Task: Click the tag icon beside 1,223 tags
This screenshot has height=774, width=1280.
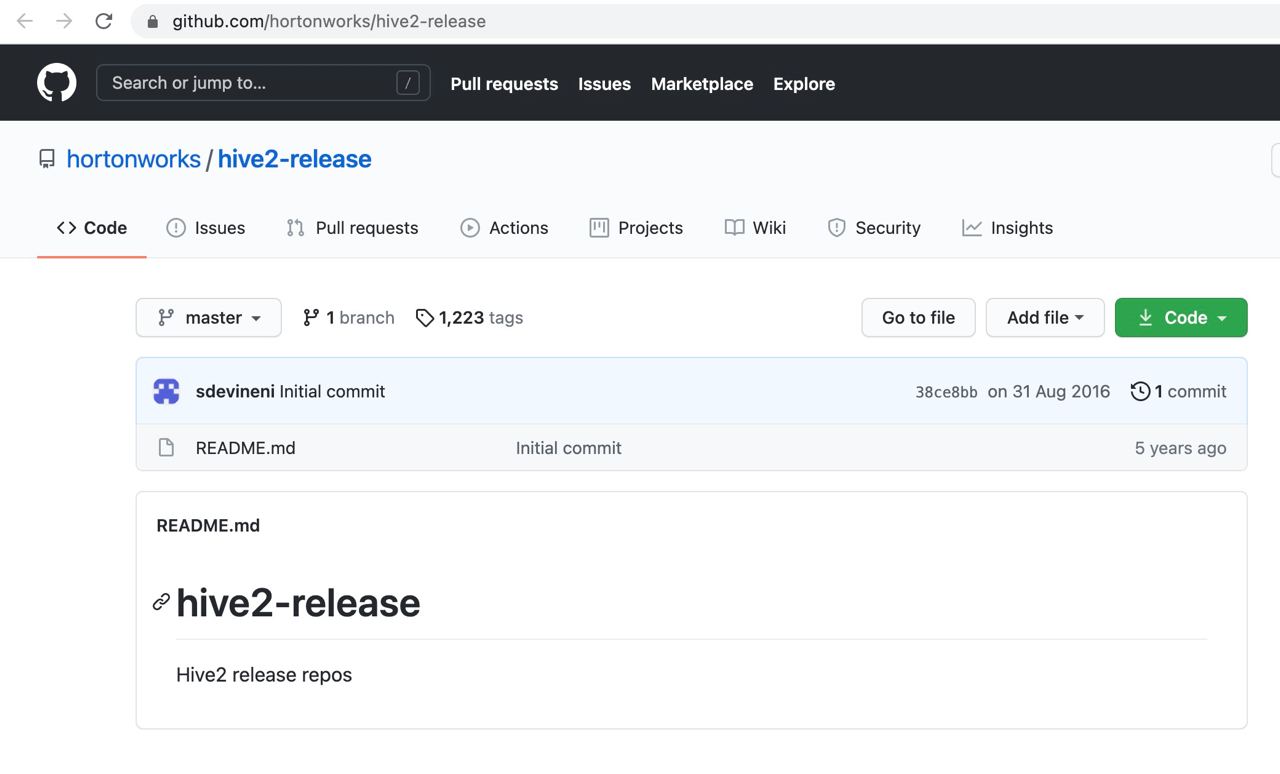Action: (x=425, y=318)
